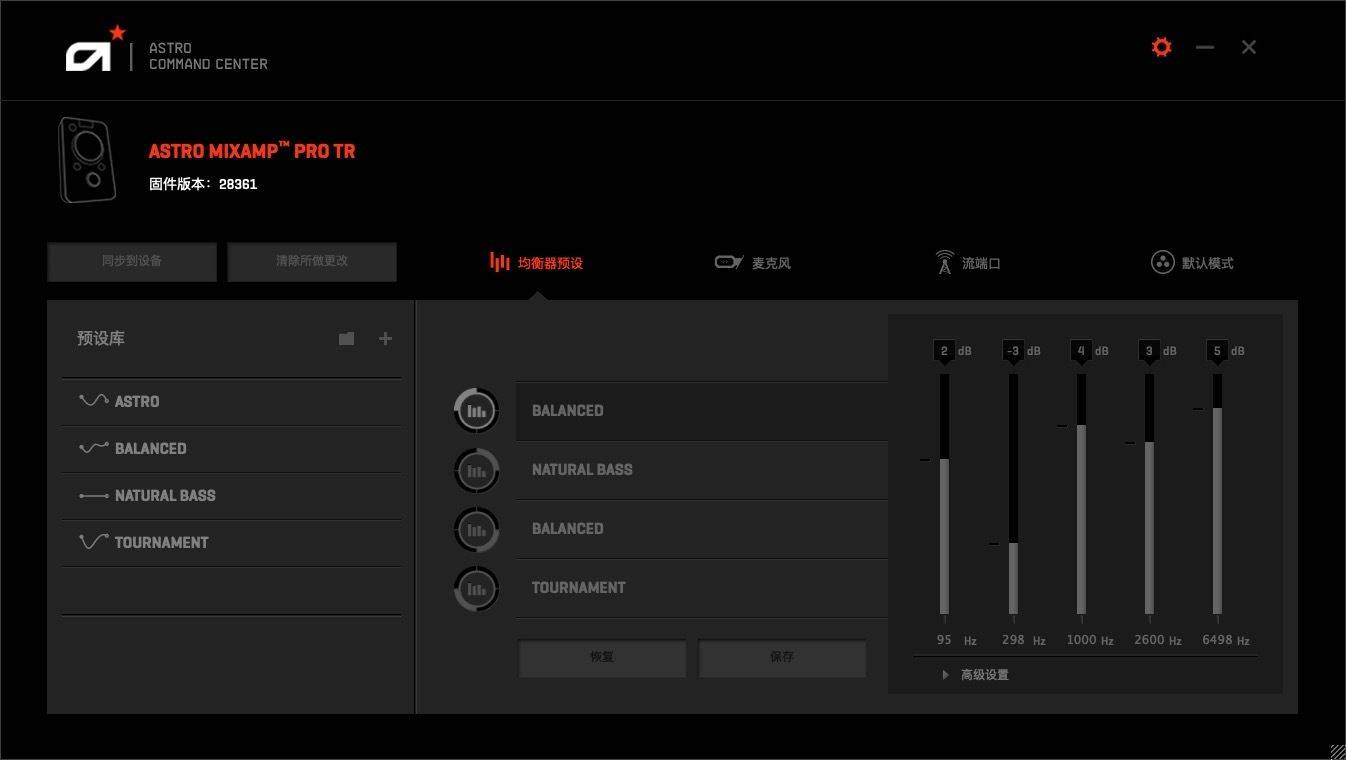Viewport: 1346px width, 760px height.
Task: Select the first circular preset slot icon
Action: point(476,411)
